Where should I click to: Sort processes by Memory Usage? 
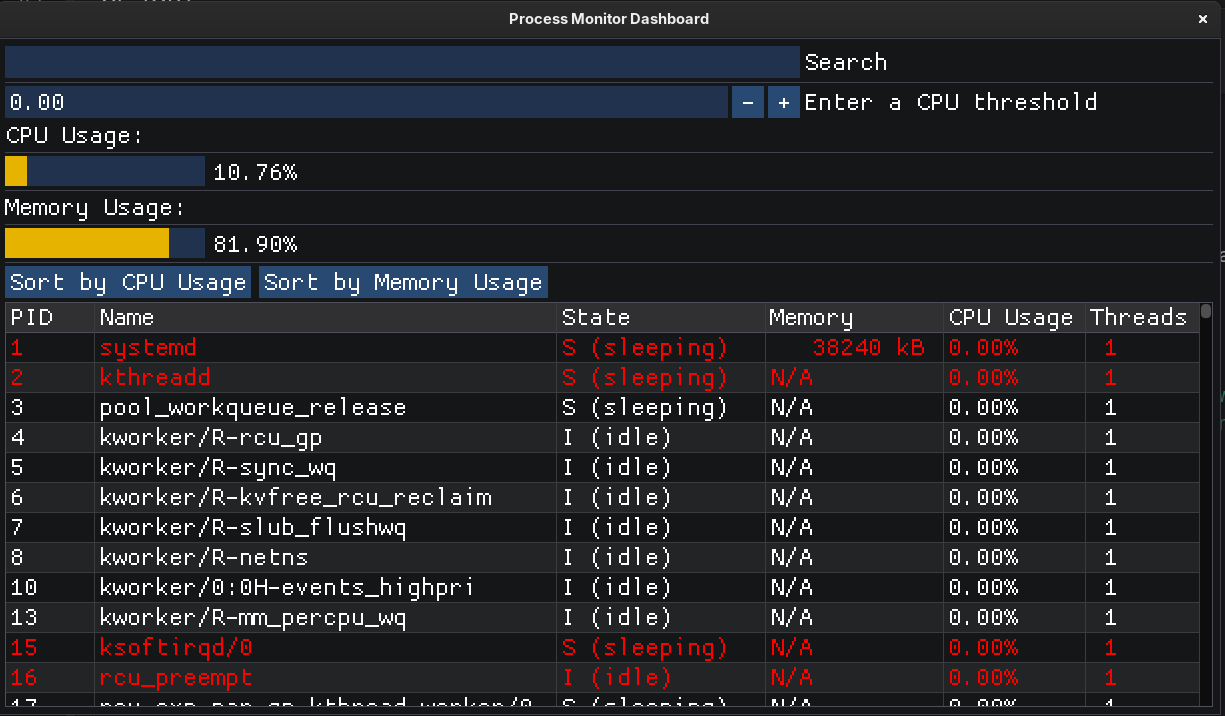click(403, 281)
